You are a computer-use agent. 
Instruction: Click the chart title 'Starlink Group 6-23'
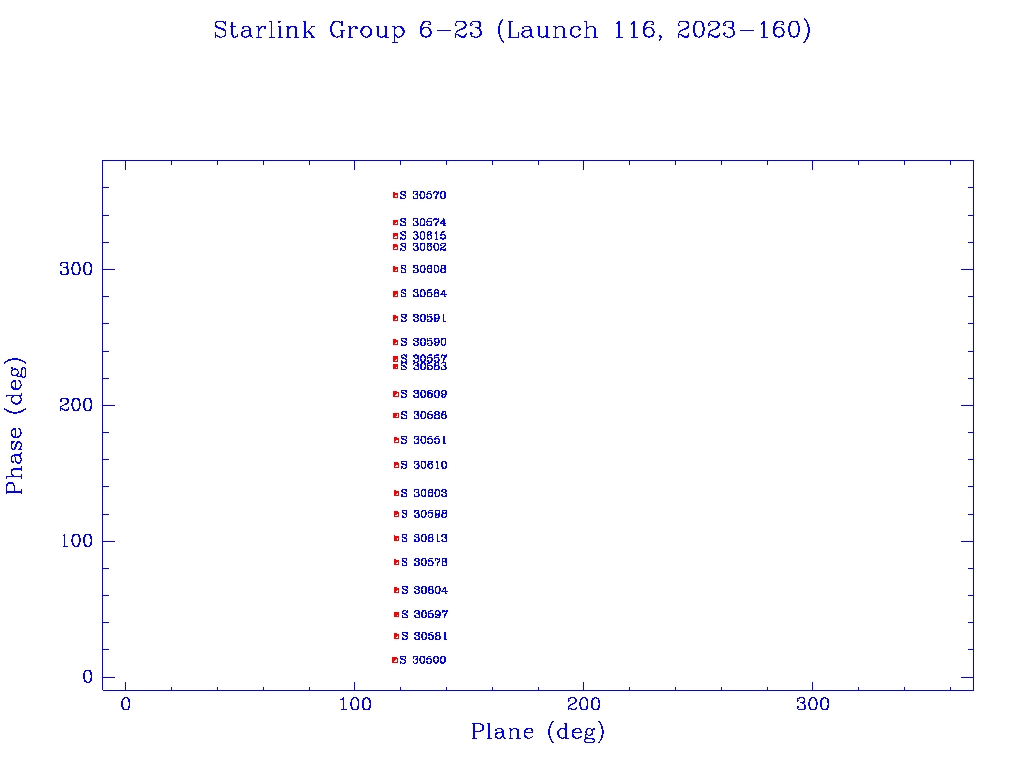348,30
